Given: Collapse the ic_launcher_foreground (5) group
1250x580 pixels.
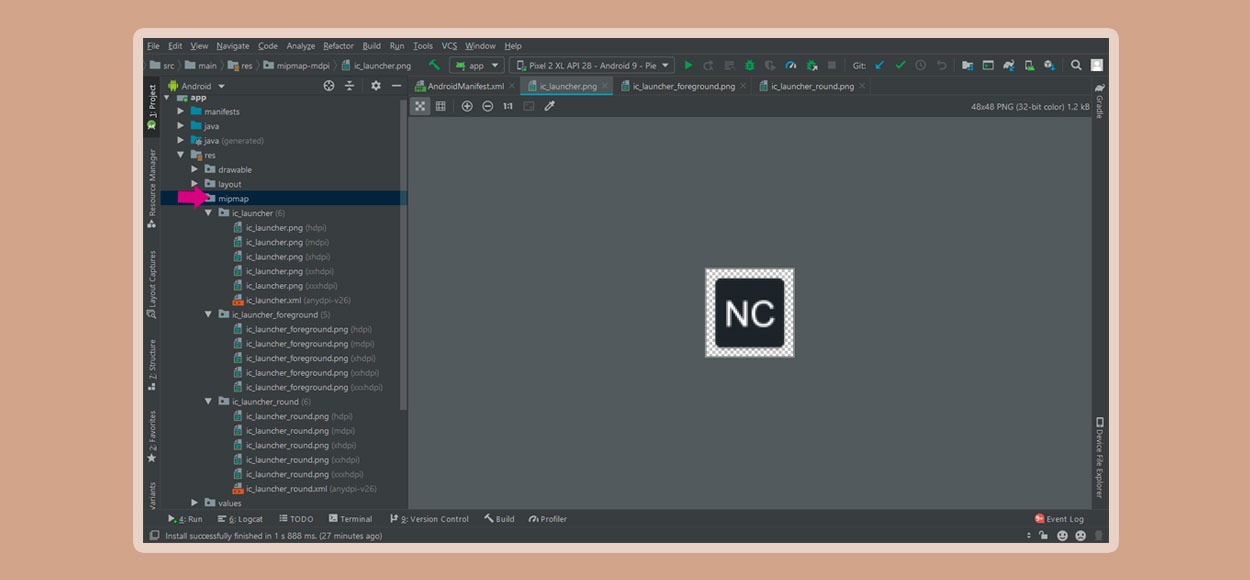Looking at the screenshot, I should point(209,314).
